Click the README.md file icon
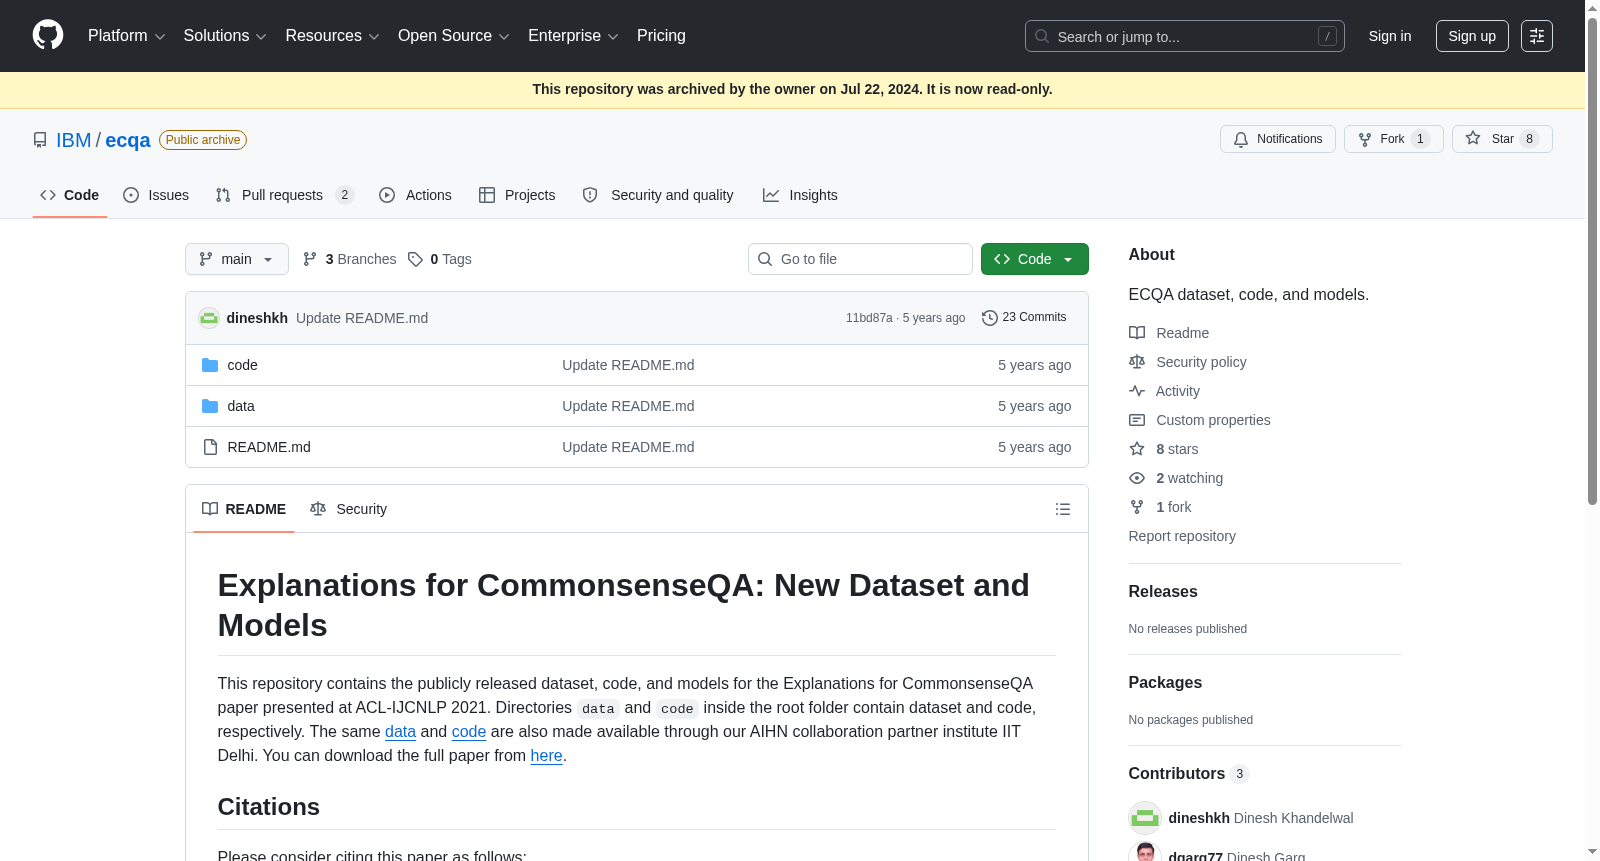 click(x=210, y=447)
